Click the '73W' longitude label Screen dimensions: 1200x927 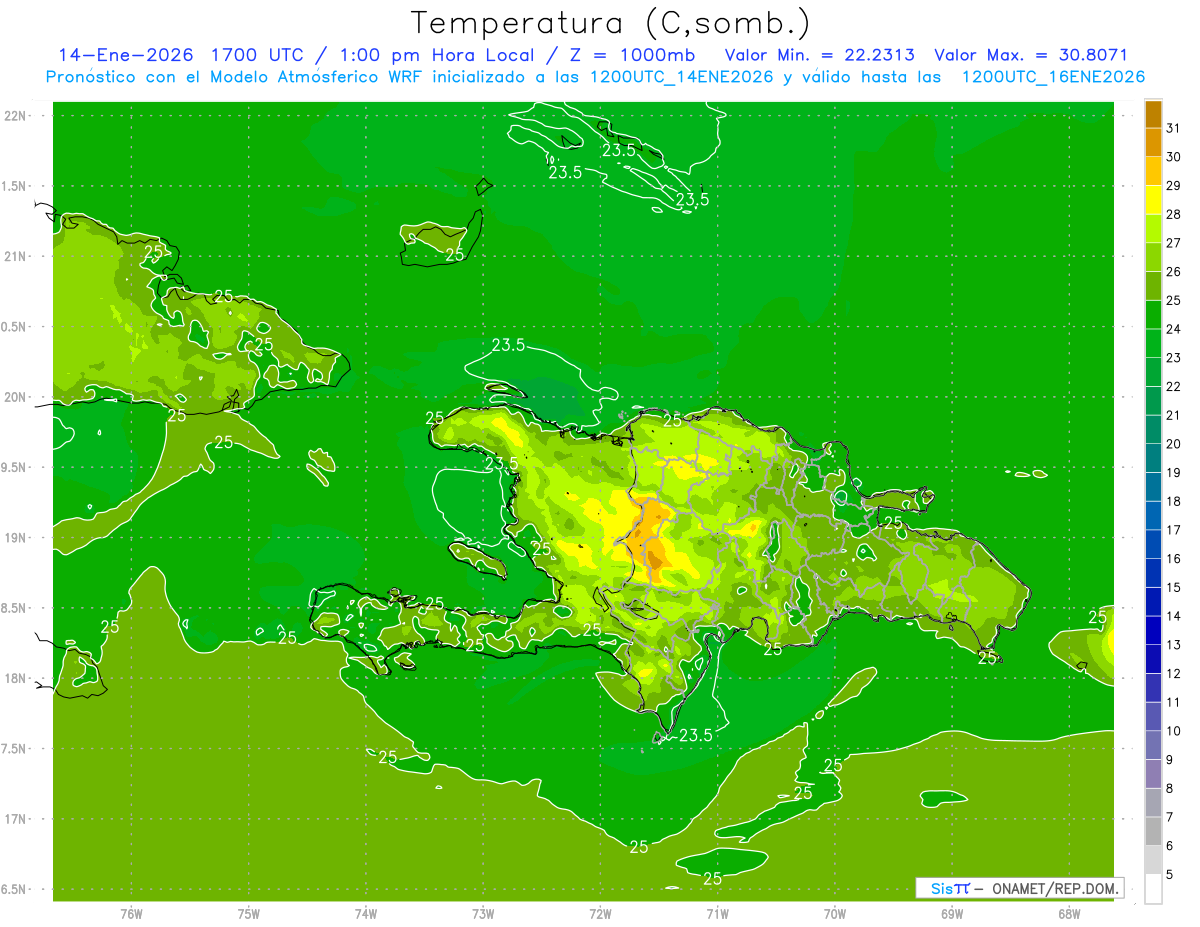[x=483, y=914]
